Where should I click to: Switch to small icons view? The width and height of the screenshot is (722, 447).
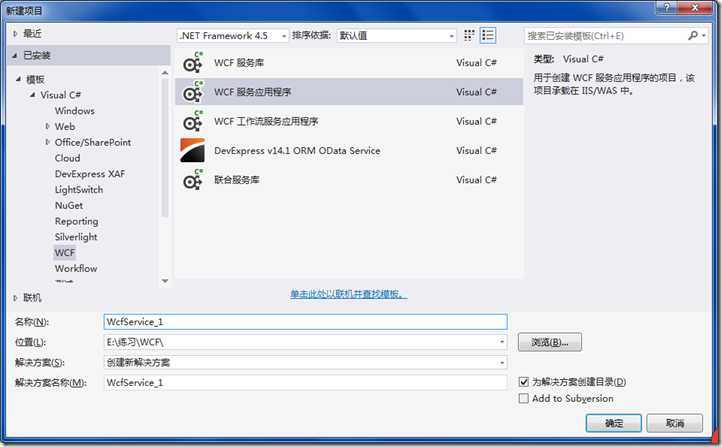[x=469, y=35]
